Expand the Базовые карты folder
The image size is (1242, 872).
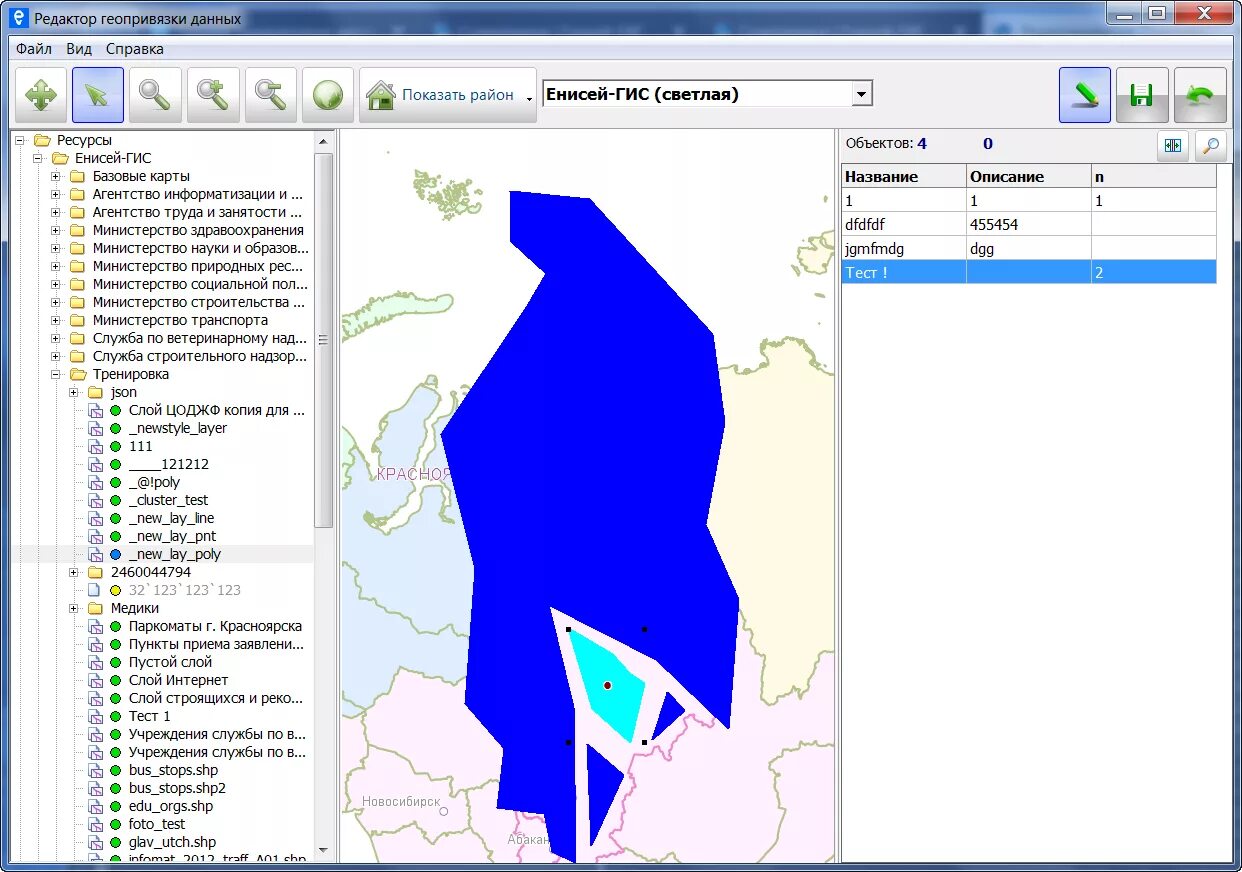coord(56,176)
